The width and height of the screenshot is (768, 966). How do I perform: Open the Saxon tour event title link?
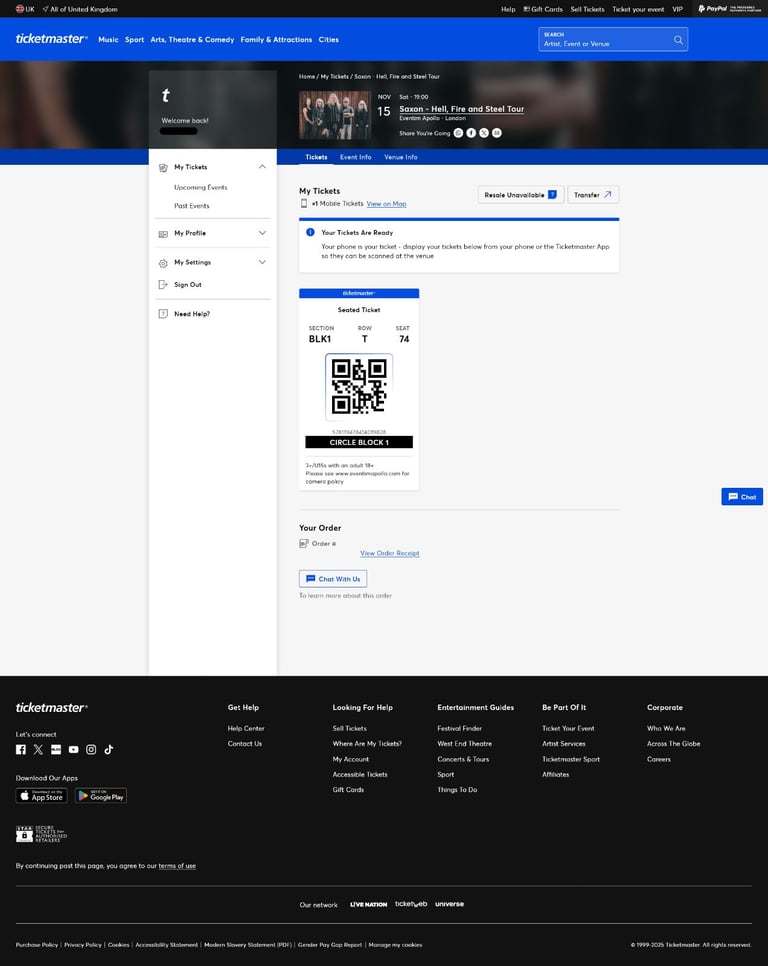click(x=462, y=109)
